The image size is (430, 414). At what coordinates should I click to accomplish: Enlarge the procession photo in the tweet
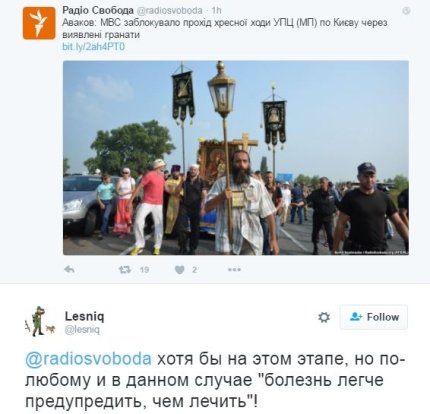pos(236,158)
